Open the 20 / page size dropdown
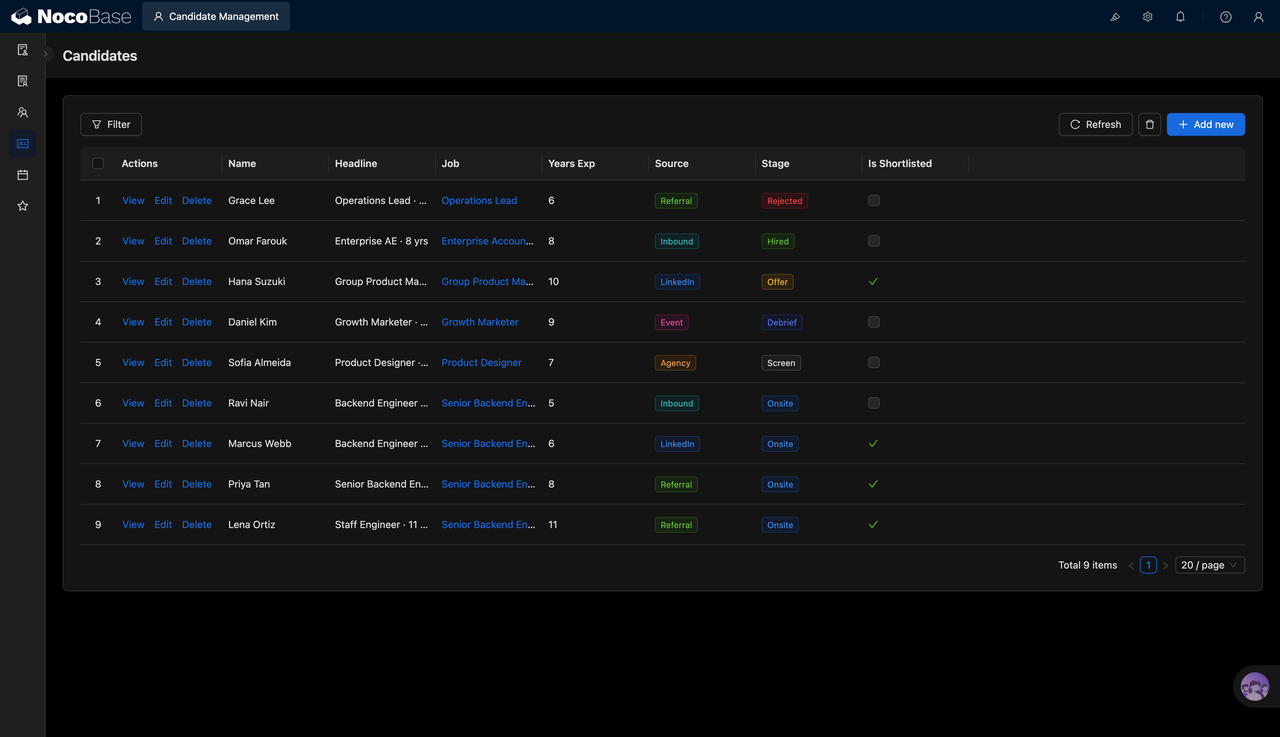Screen dimensions: 1280x737 (1210, 565)
